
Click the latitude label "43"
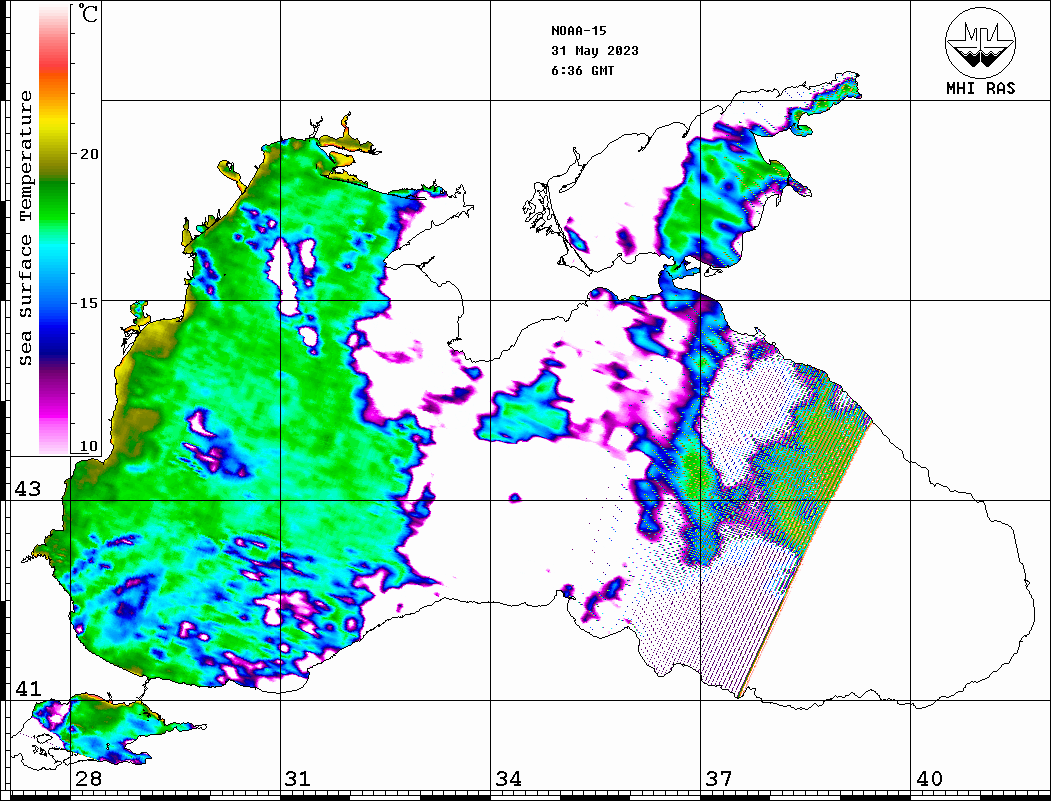point(28,489)
